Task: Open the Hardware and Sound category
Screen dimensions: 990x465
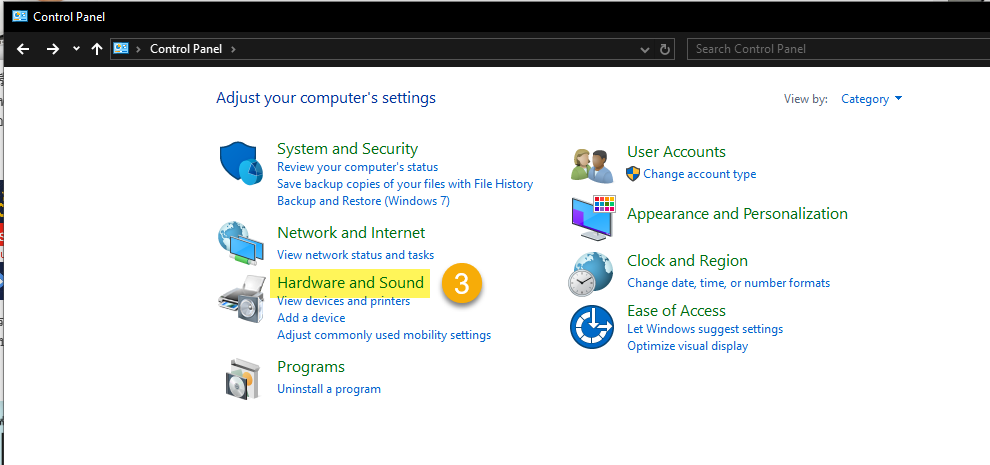Action: [x=350, y=282]
